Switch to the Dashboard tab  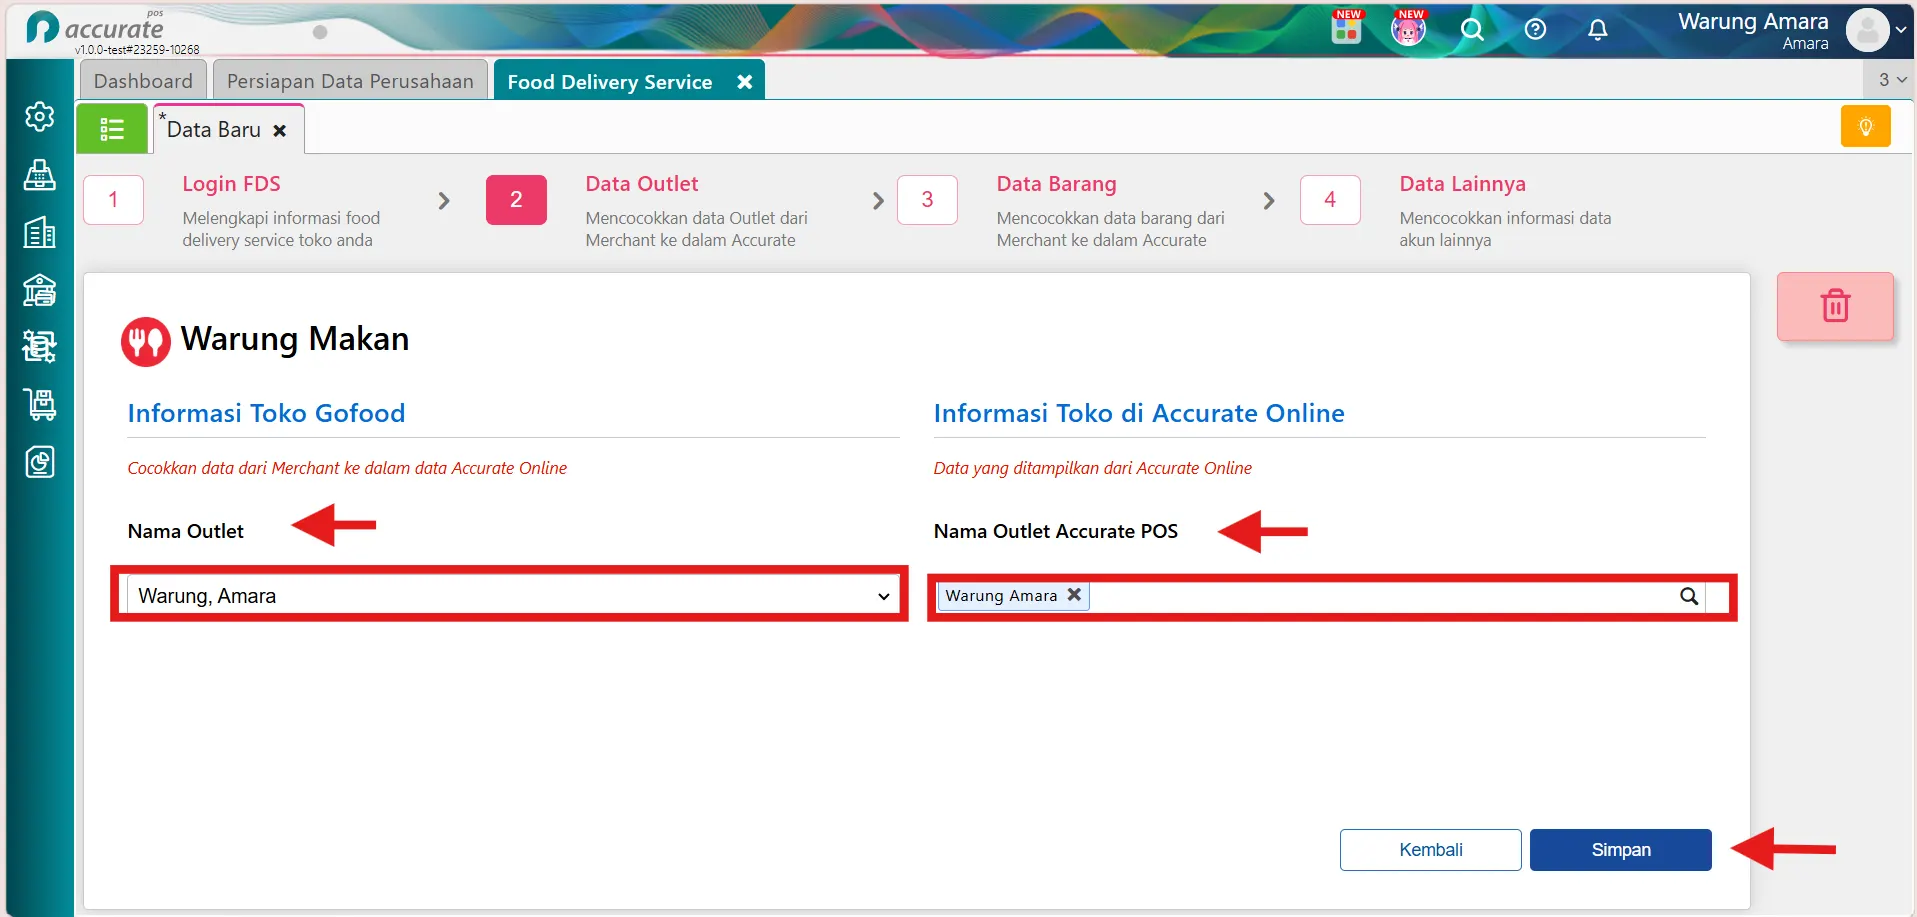coord(143,81)
